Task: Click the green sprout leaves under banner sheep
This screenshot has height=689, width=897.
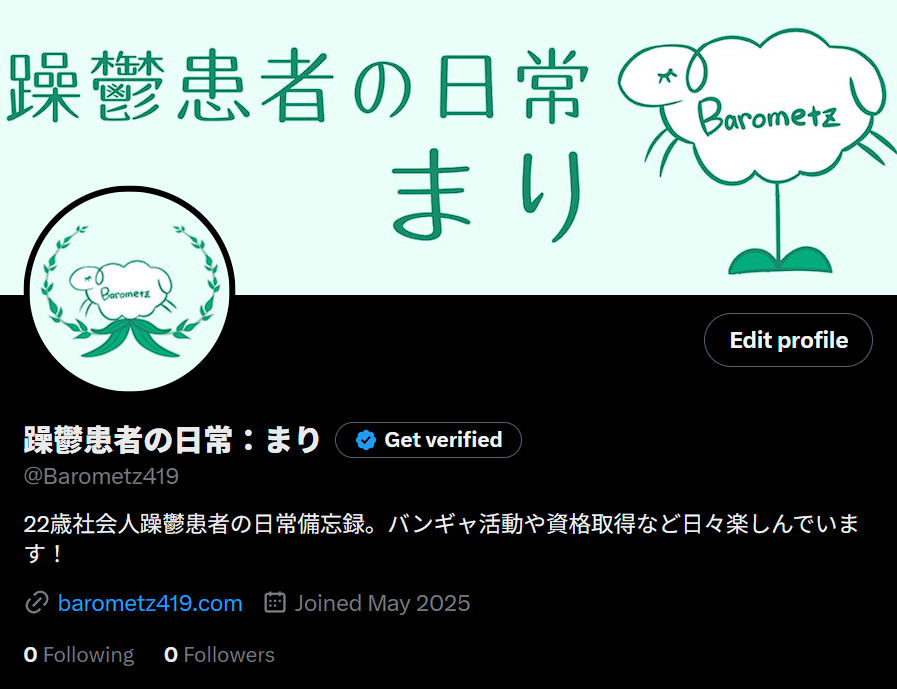Action: [x=780, y=260]
